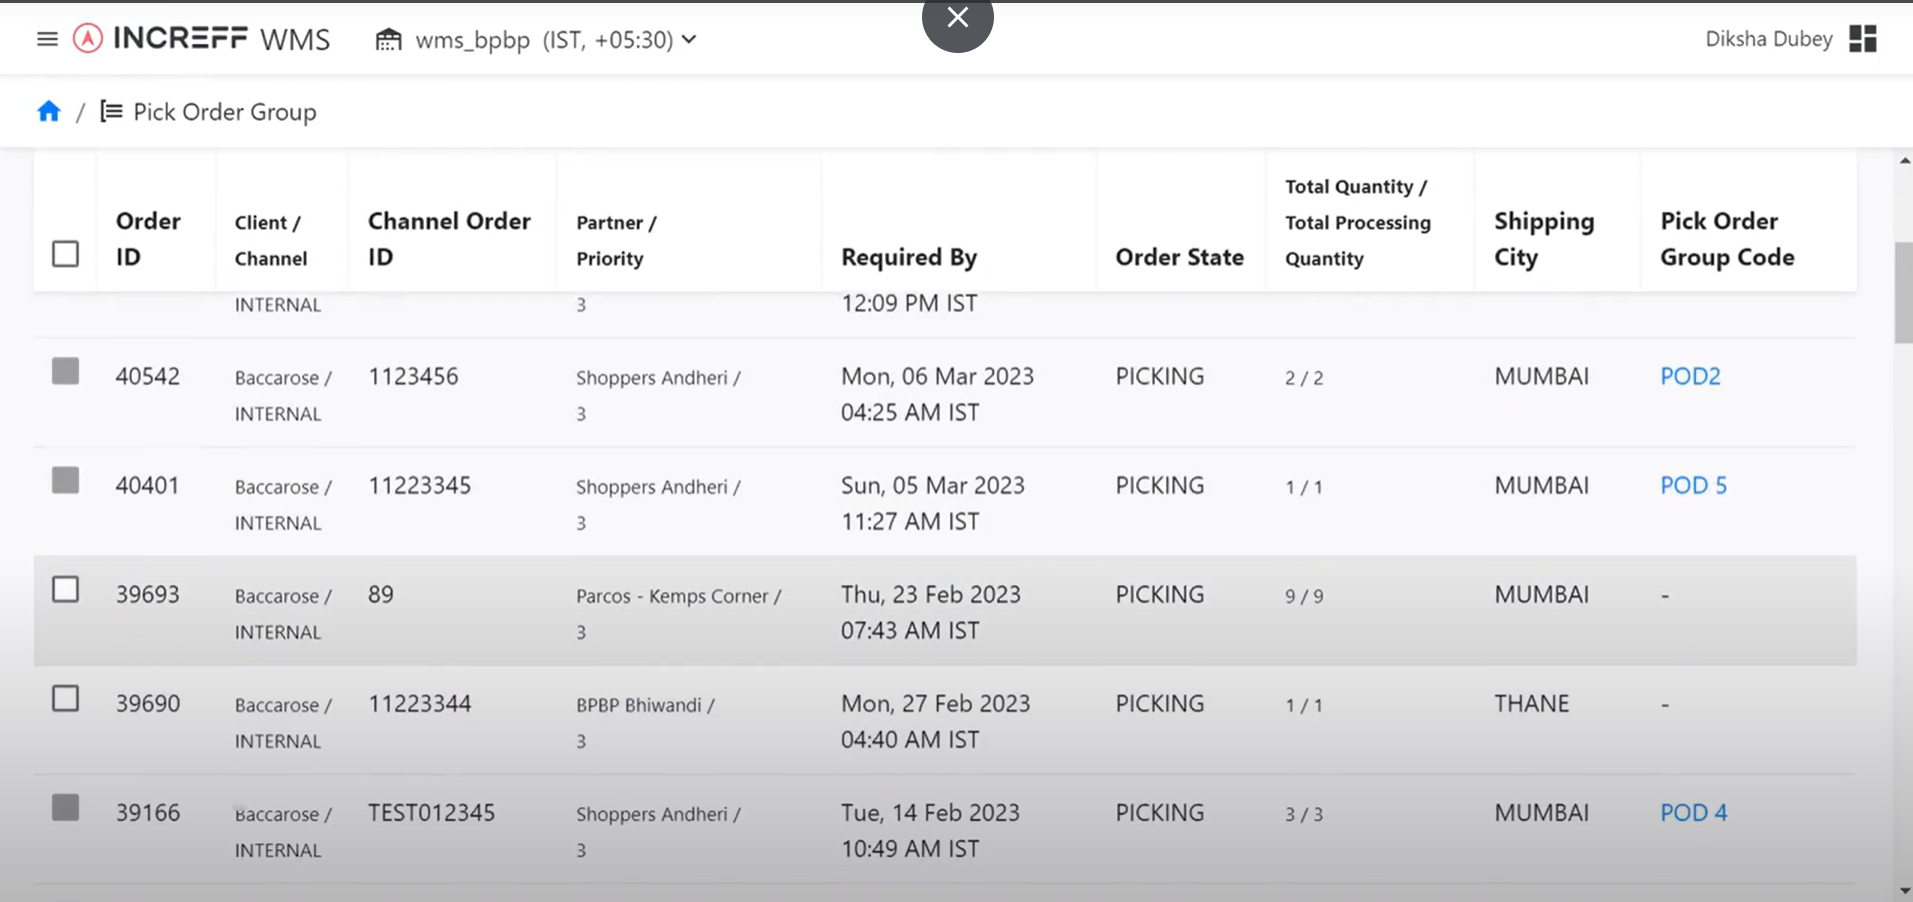The image size is (1913, 902).
Task: Click the warehouse building icon beside wms_bpbp
Action: [389, 39]
